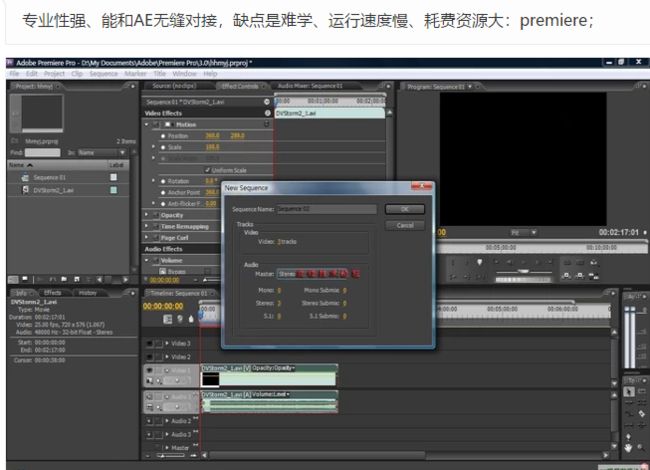Select the Razor tool in Tools panel
This screenshot has width=650, height=470.
pyautogui.click(x=641, y=414)
